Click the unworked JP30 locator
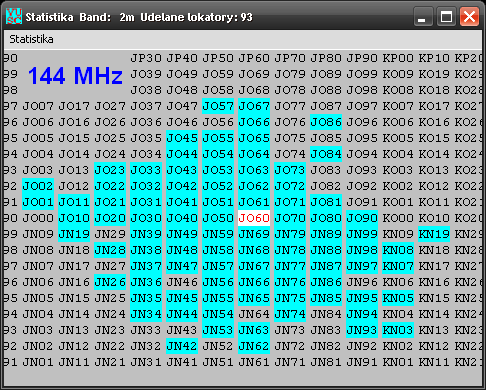The height and width of the screenshot is (390, 486). (x=146, y=58)
